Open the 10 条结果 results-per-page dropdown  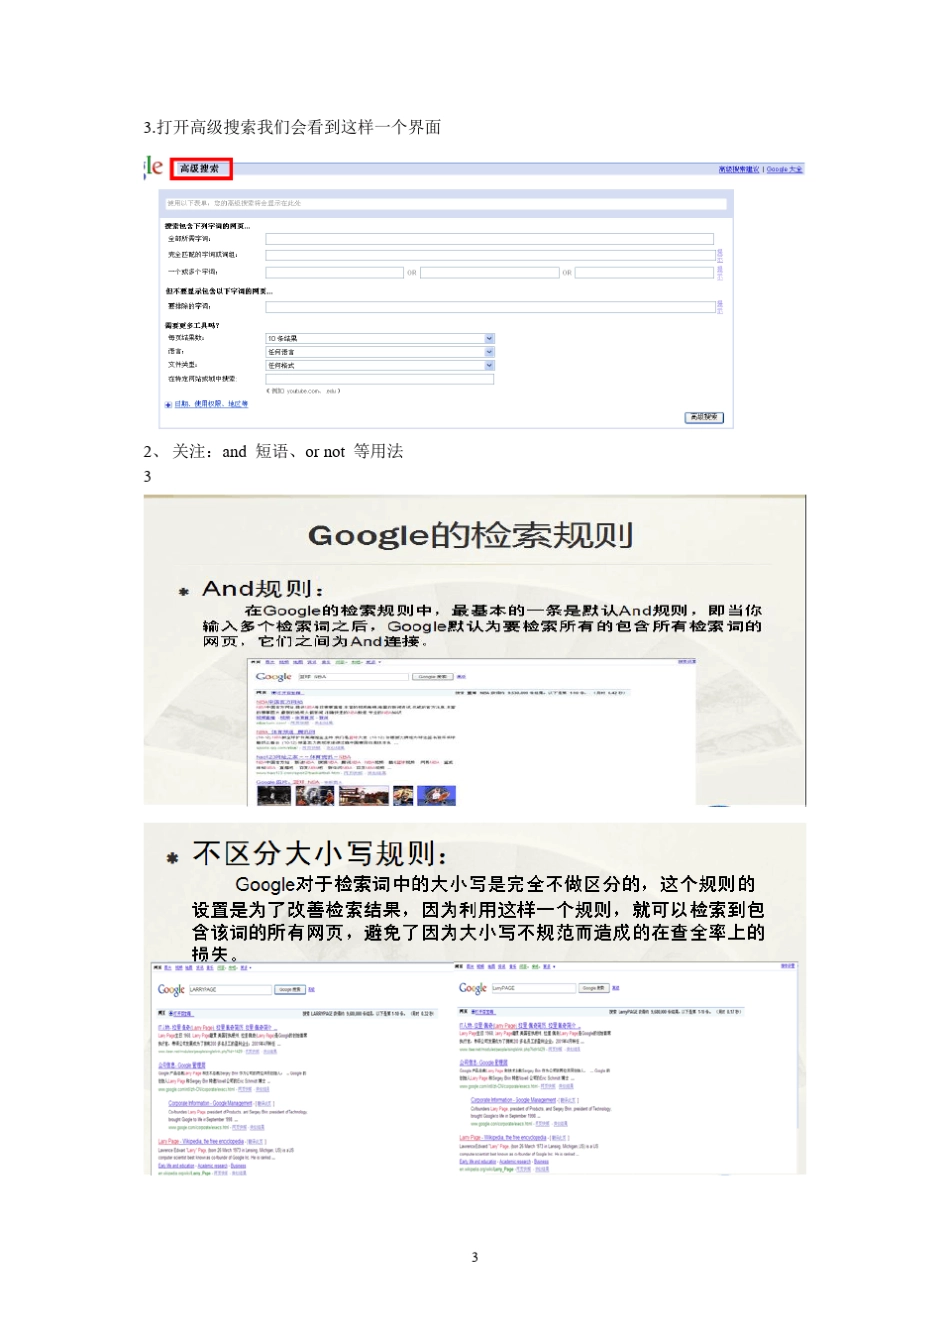click(380, 338)
